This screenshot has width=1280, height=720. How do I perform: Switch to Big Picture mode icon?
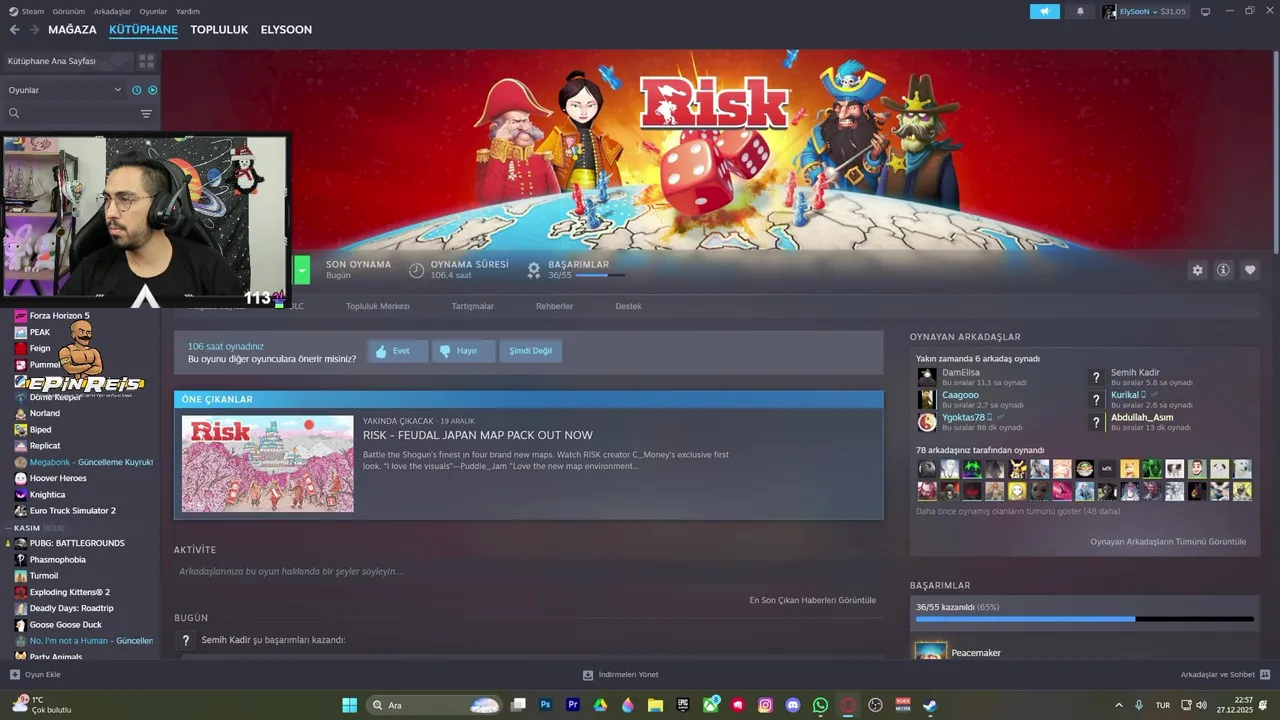tap(1205, 11)
